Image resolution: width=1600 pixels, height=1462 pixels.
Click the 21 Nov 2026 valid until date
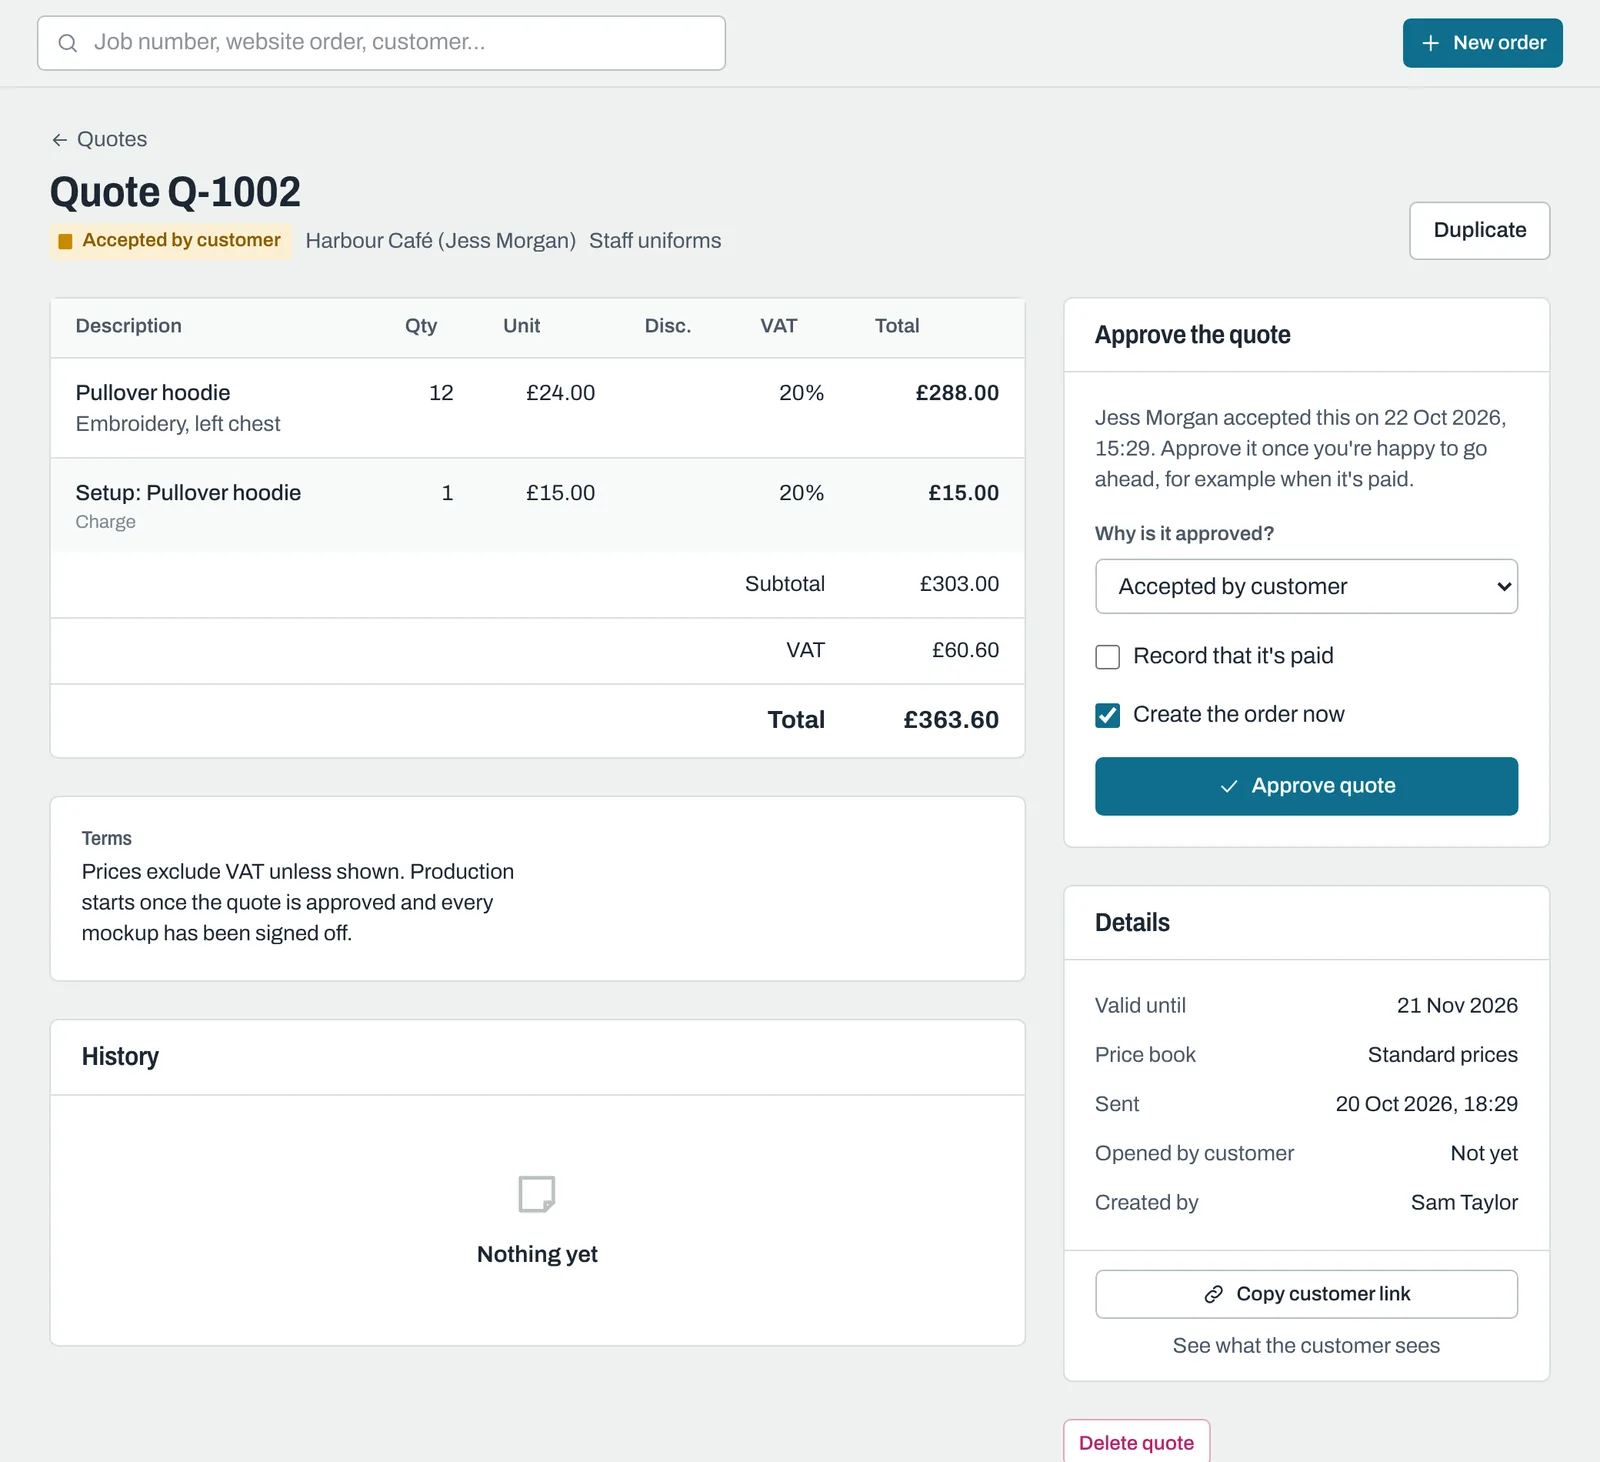pos(1457,1006)
